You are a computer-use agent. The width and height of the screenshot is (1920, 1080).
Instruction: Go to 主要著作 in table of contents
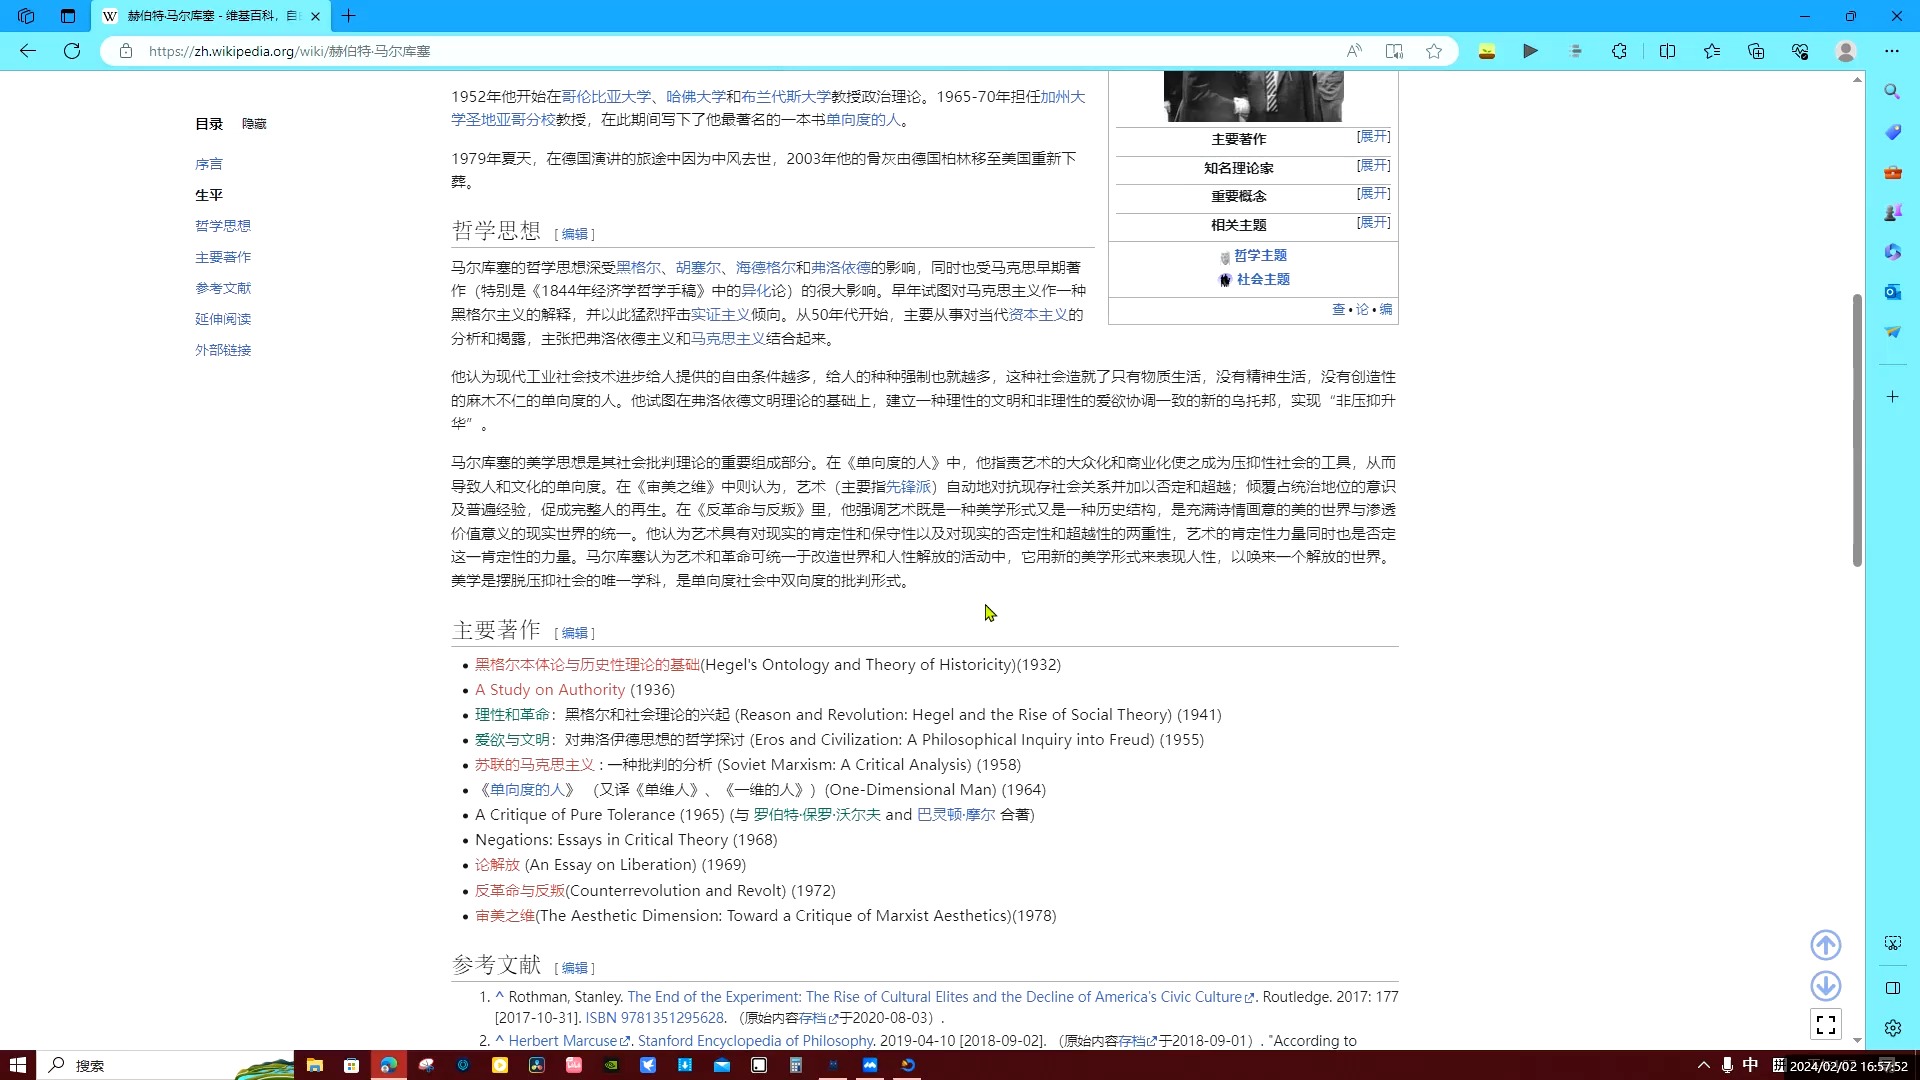click(223, 257)
